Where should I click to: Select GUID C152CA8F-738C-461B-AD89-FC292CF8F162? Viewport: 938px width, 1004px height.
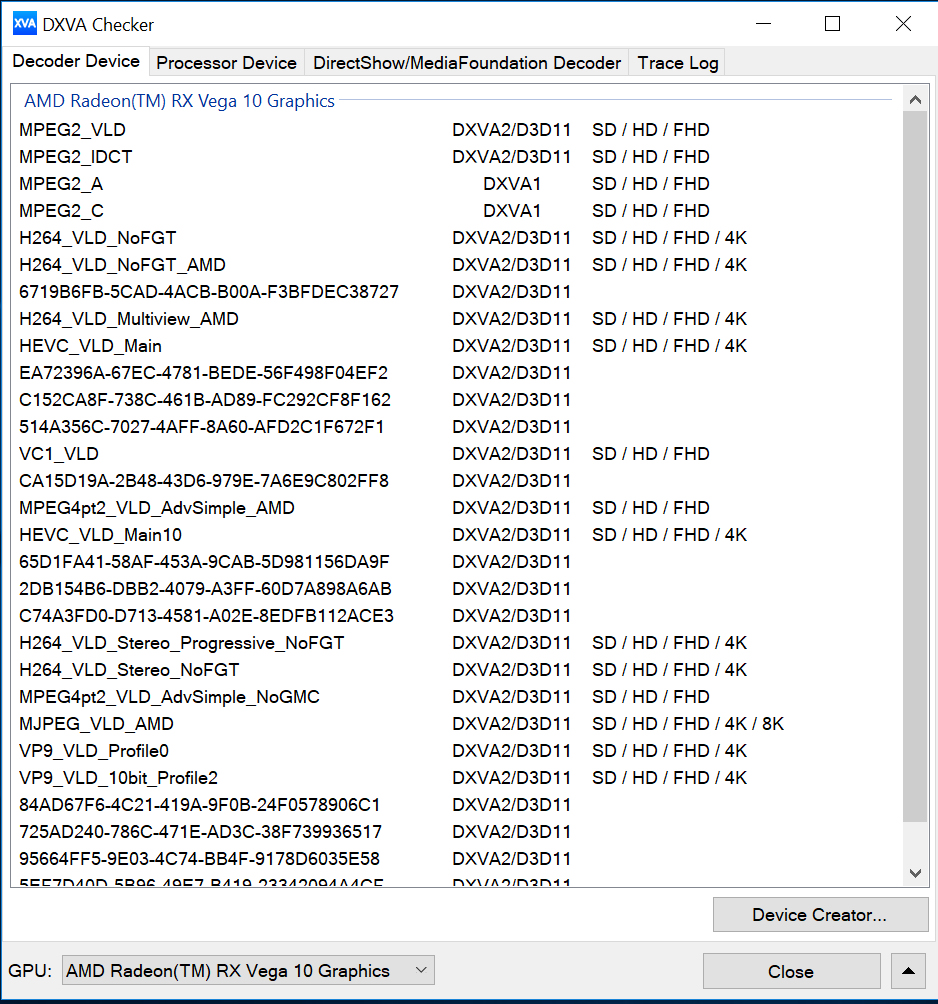(x=455, y=400)
